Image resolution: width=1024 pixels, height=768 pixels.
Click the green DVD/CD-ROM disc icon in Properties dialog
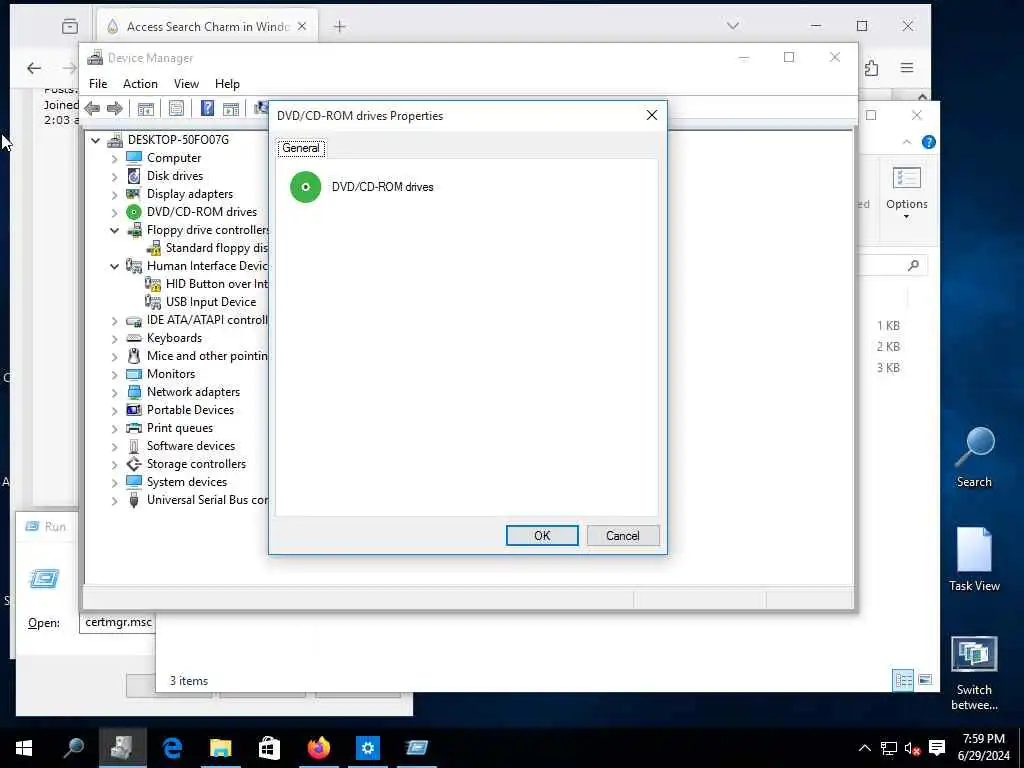pos(306,187)
